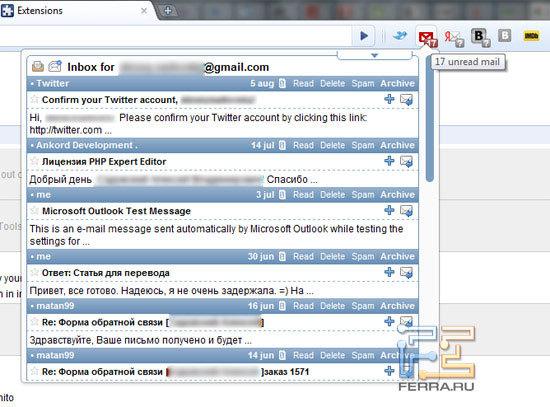The image size is (550, 407).
Task: Mark 3 jul me message as Read
Action: (303, 195)
